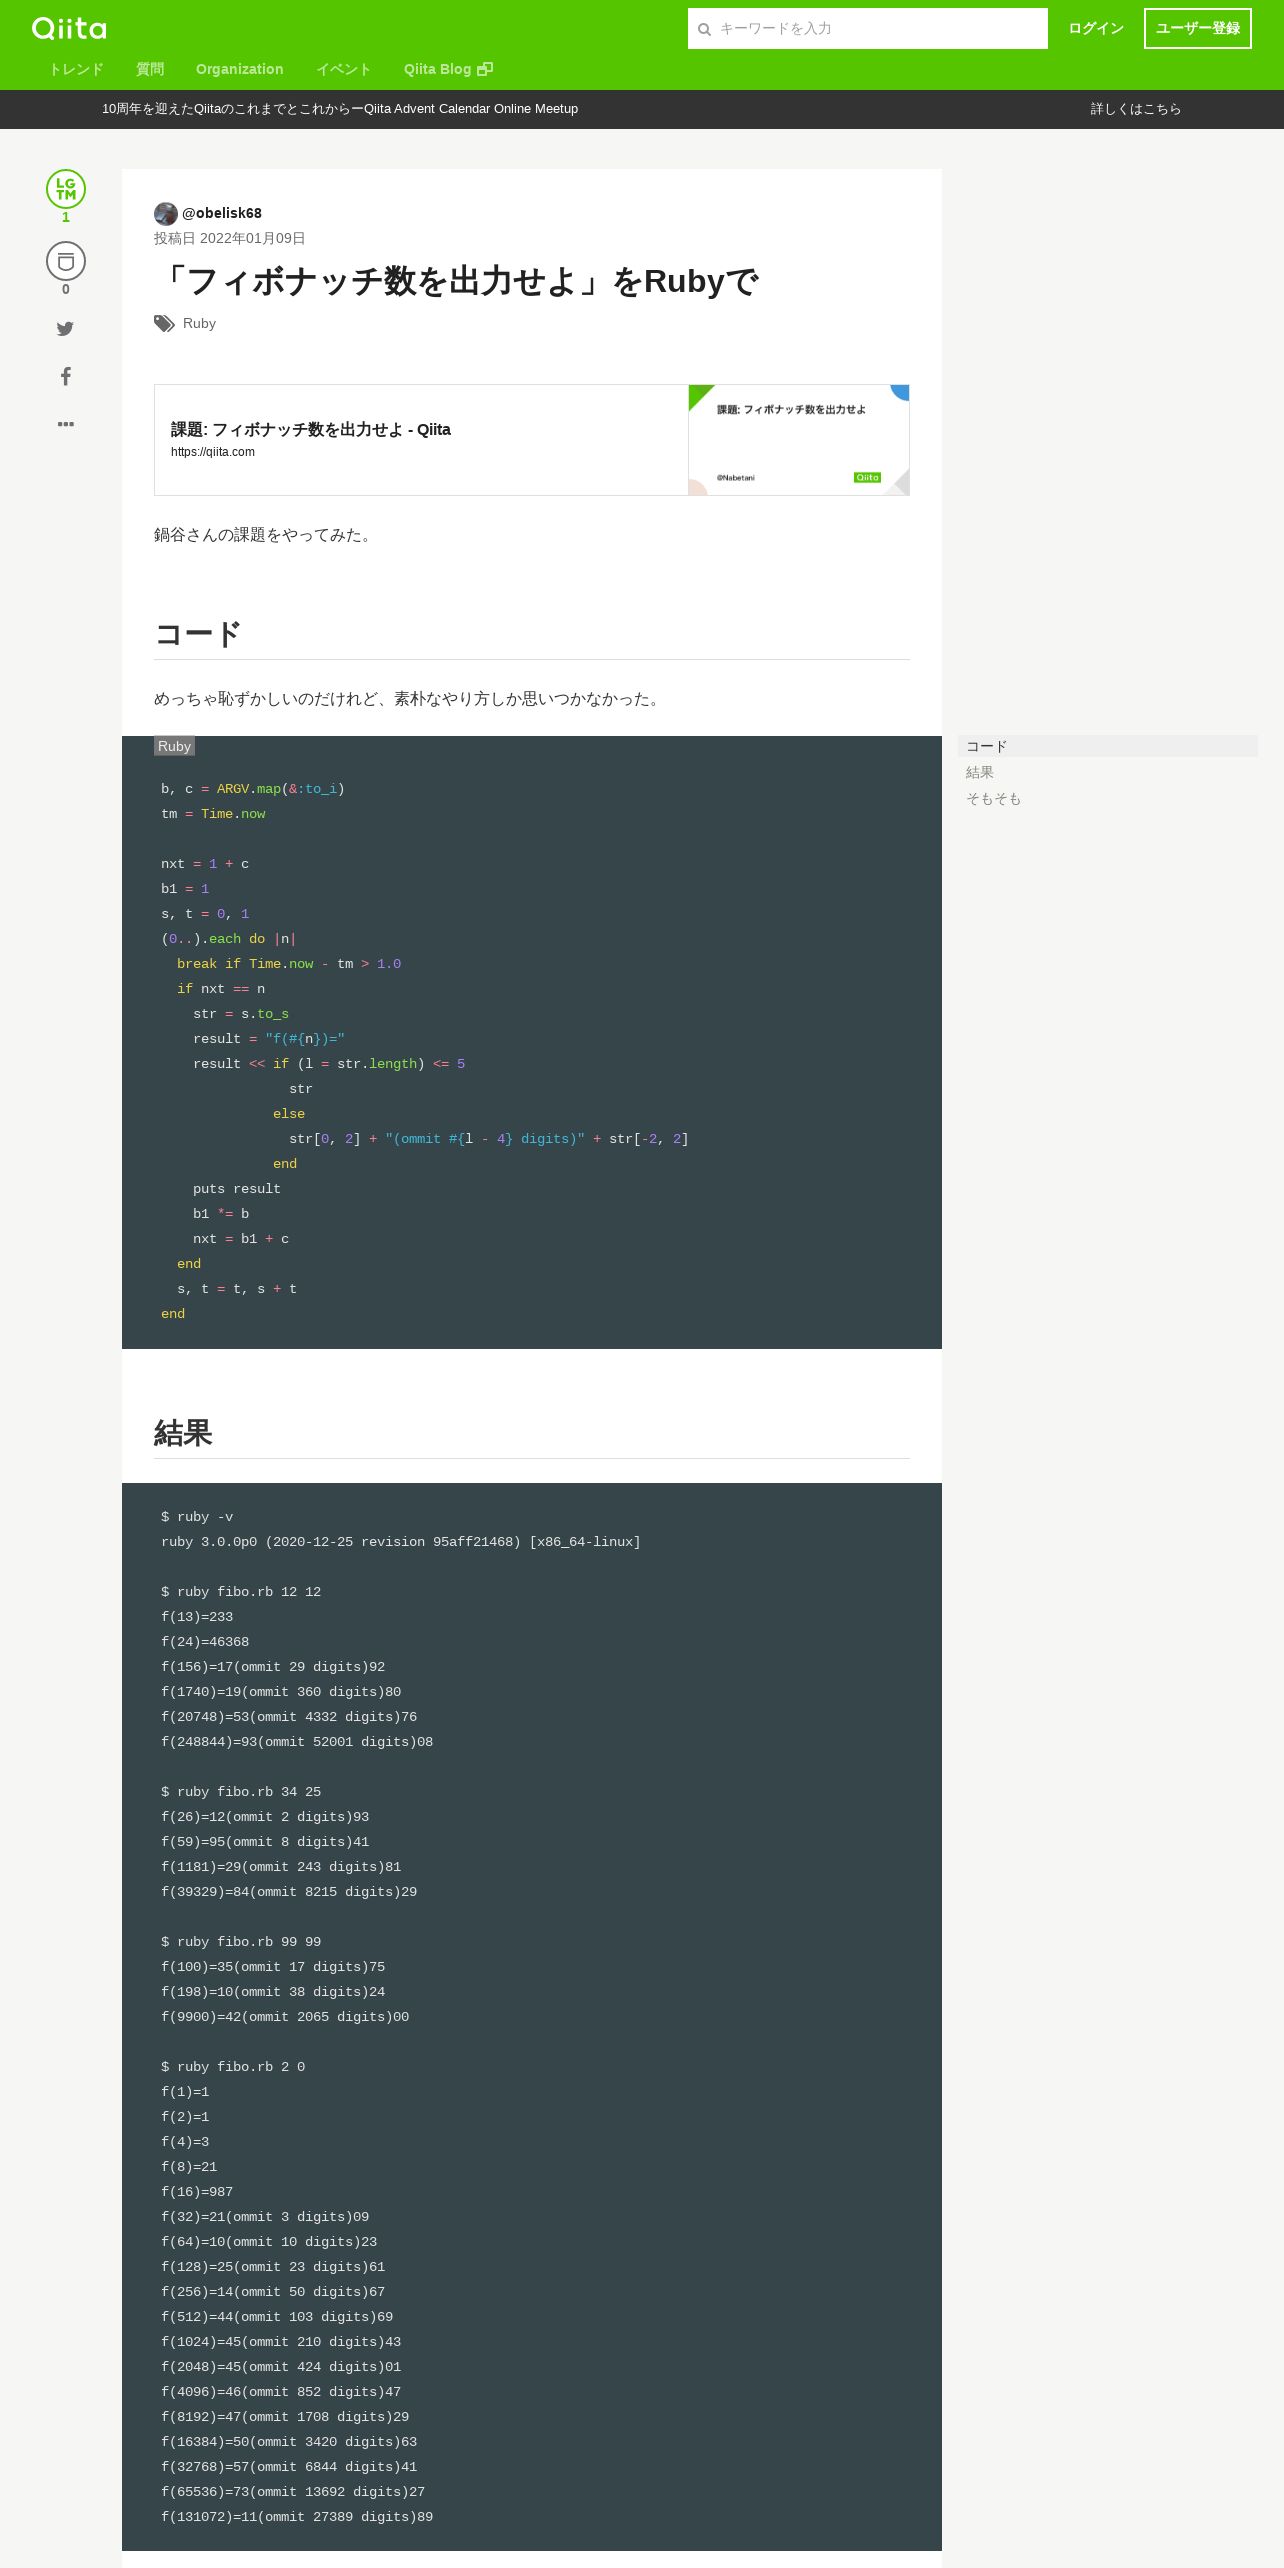Click 詳しくはこちら in the banner
1284x2568 pixels.
click(x=1136, y=109)
